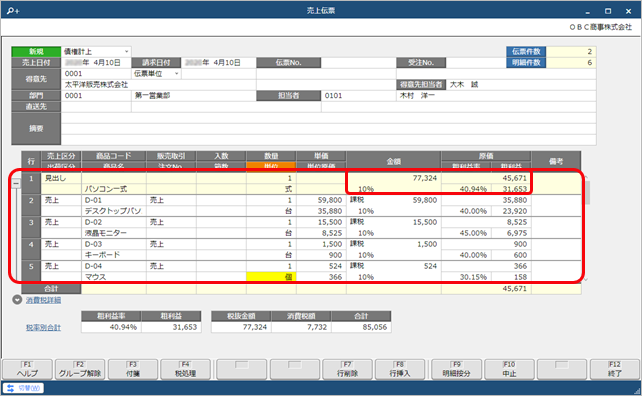Image resolution: width=642 pixels, height=396 pixels.
Task: Click consumption tax value 7,732
Action: tap(317, 327)
